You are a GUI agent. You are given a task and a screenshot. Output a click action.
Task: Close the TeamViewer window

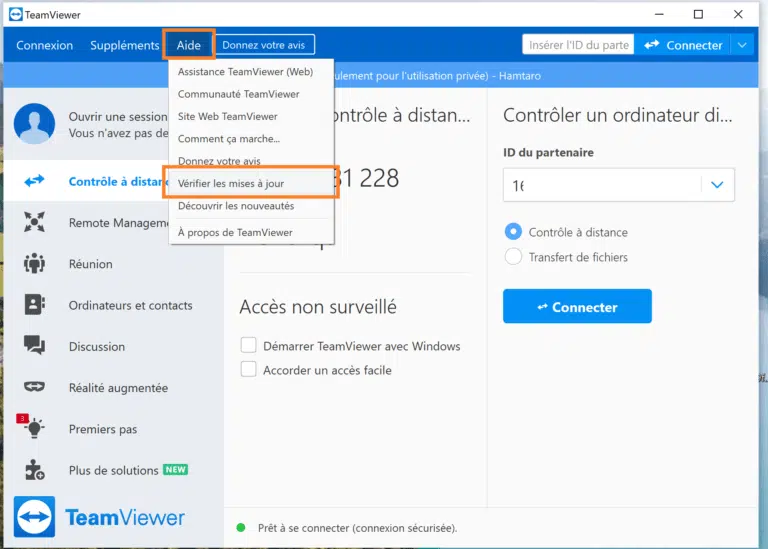(x=738, y=14)
